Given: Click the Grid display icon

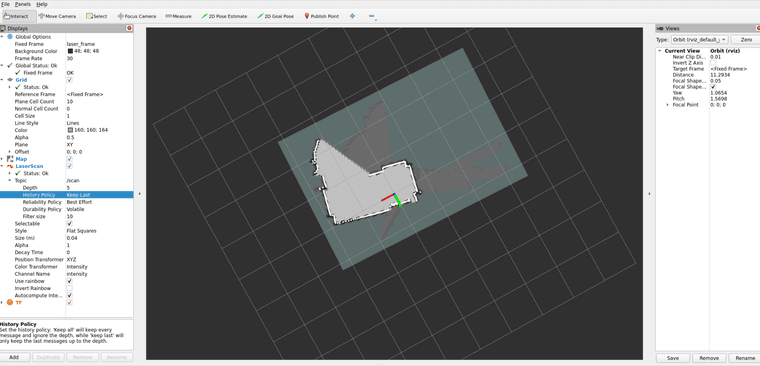Looking at the screenshot, I should (x=10, y=80).
